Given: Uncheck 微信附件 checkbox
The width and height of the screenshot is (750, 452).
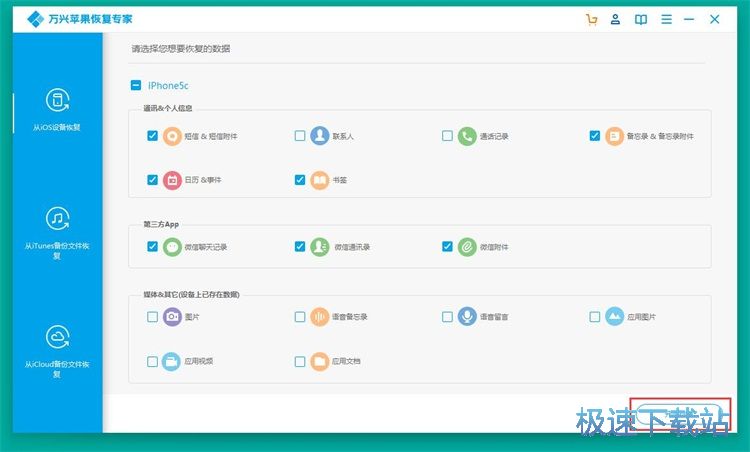Looking at the screenshot, I should tap(447, 247).
